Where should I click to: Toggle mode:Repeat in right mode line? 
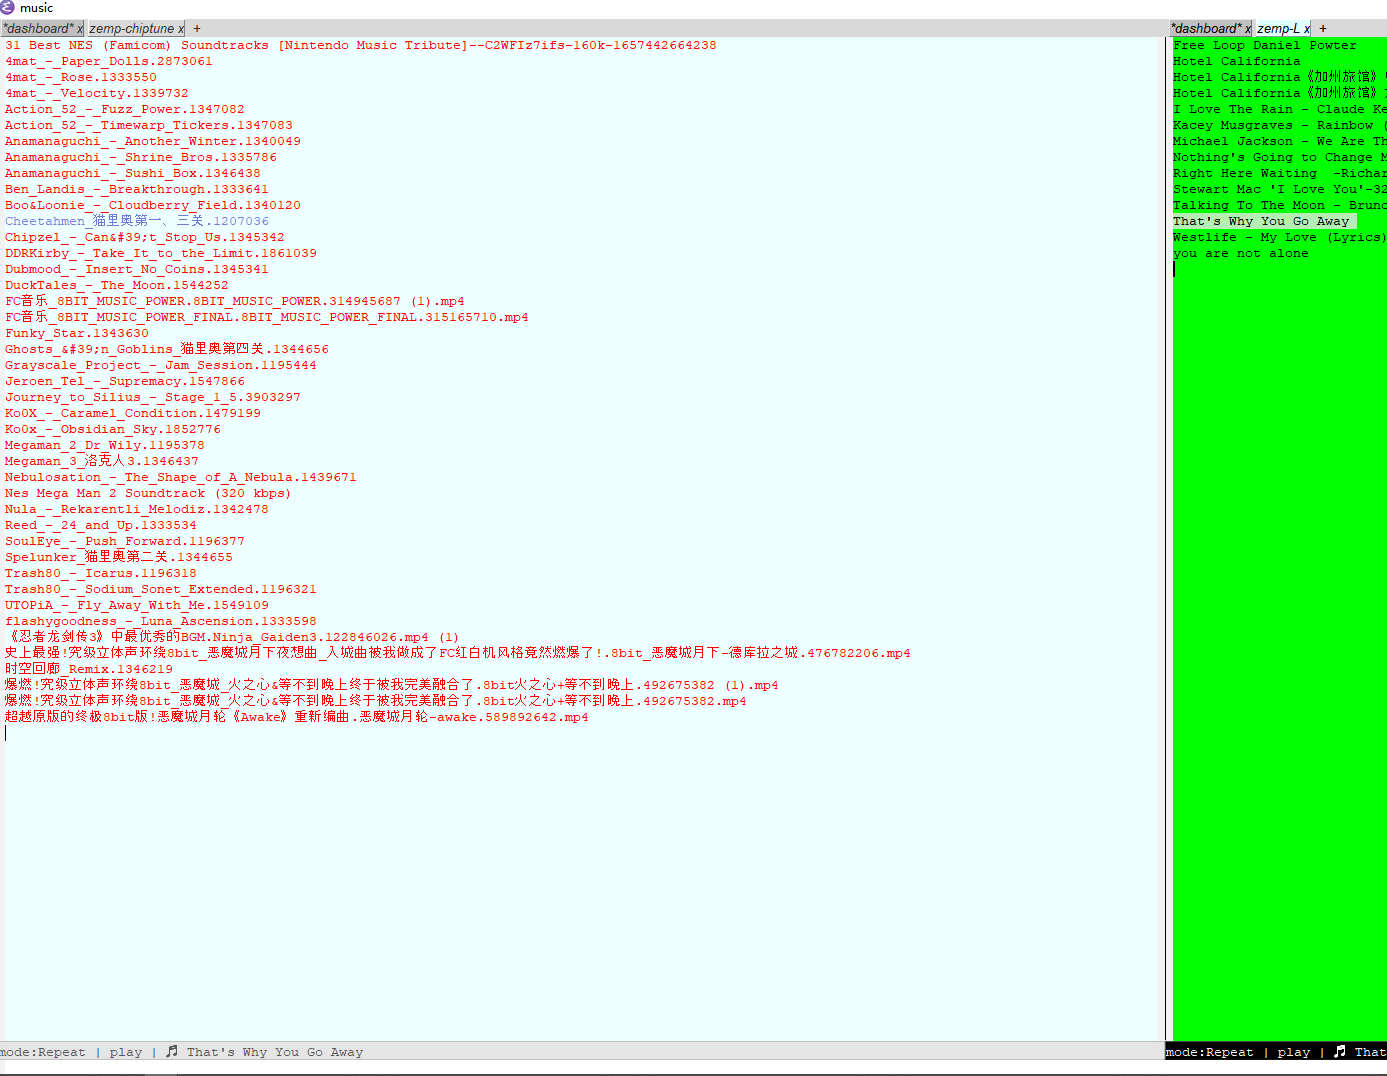(x=1209, y=1052)
